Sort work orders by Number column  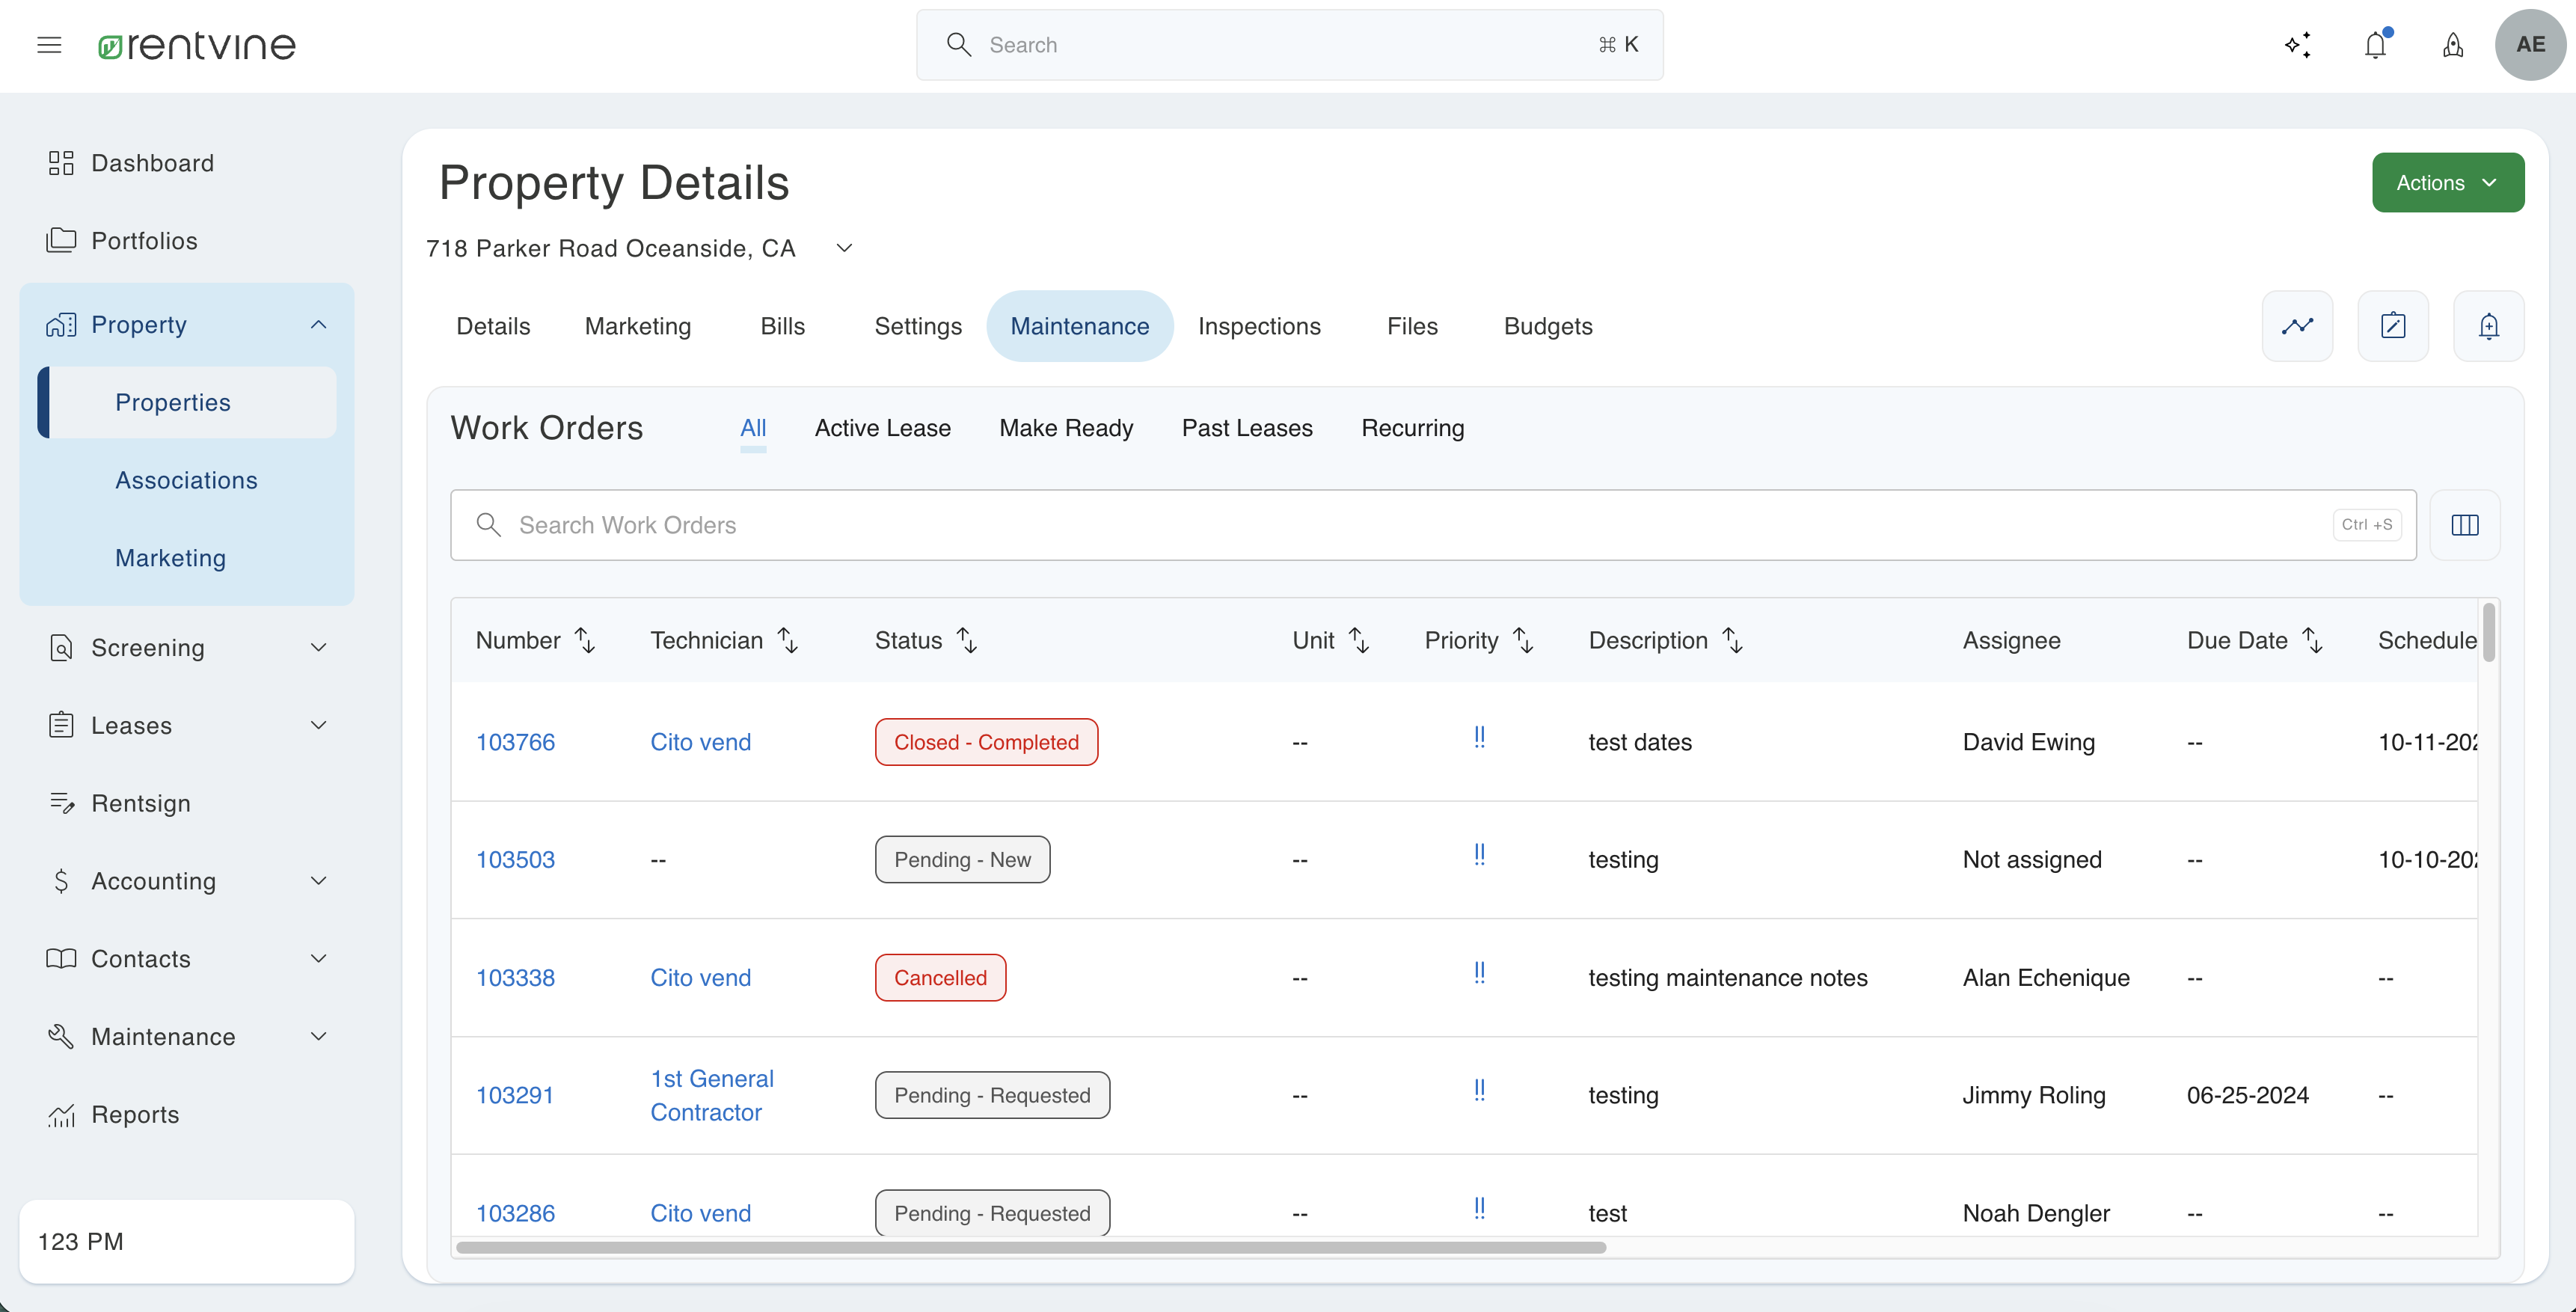[585, 640]
